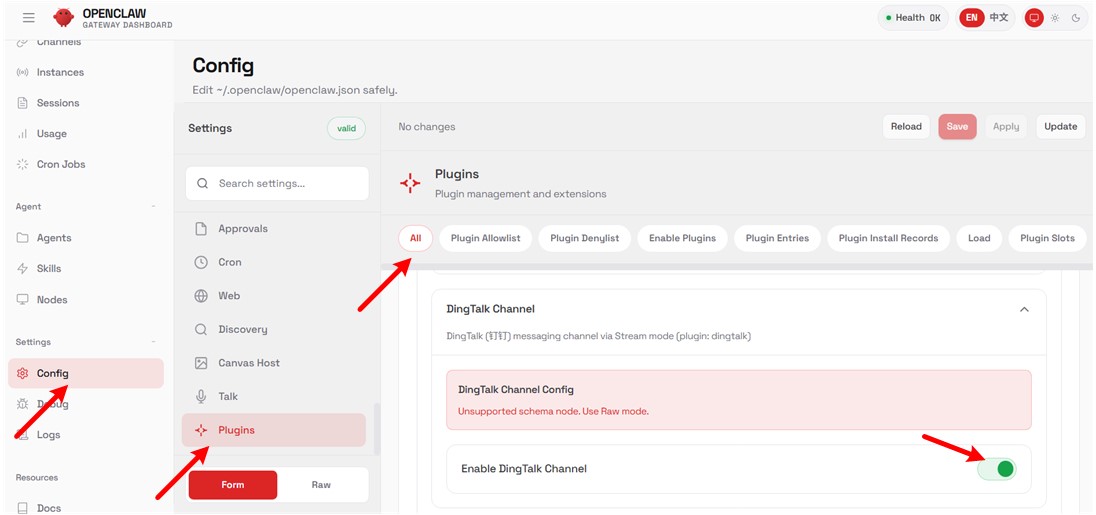The width and height of the screenshot is (1096, 515).
Task: Switch to light theme sun icon
Action: [1055, 18]
